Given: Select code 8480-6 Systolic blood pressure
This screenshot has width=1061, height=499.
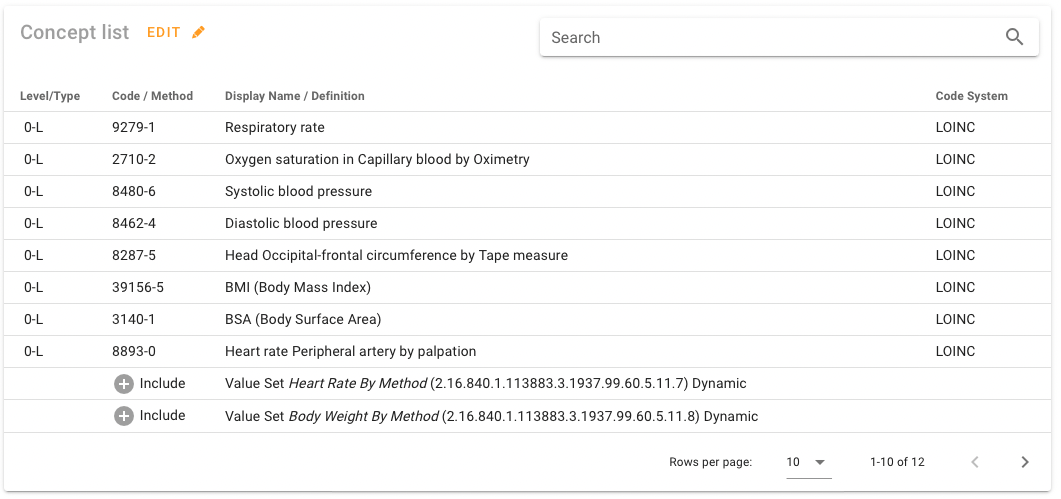Looking at the screenshot, I should pyautogui.click(x=298, y=192).
